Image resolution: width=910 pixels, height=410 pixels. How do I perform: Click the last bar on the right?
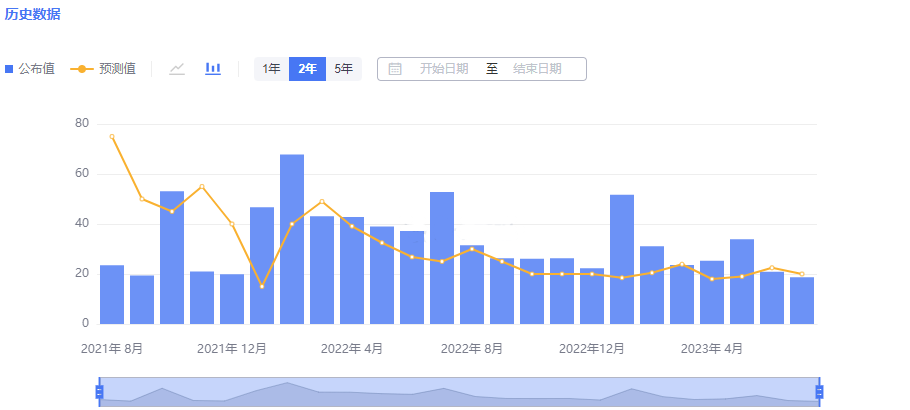click(802, 301)
